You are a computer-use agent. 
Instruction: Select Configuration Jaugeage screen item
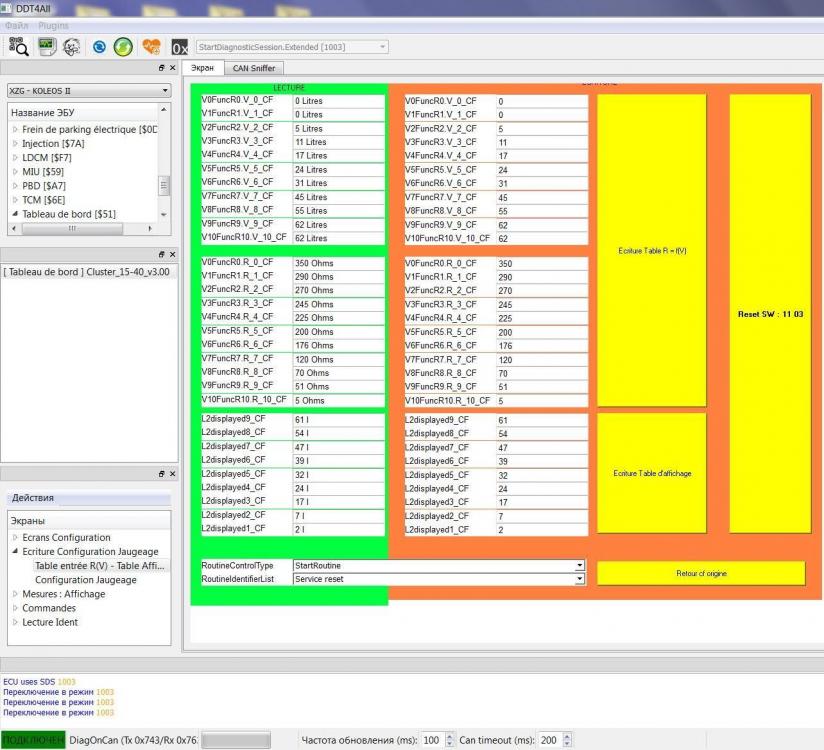pyautogui.click(x=86, y=580)
